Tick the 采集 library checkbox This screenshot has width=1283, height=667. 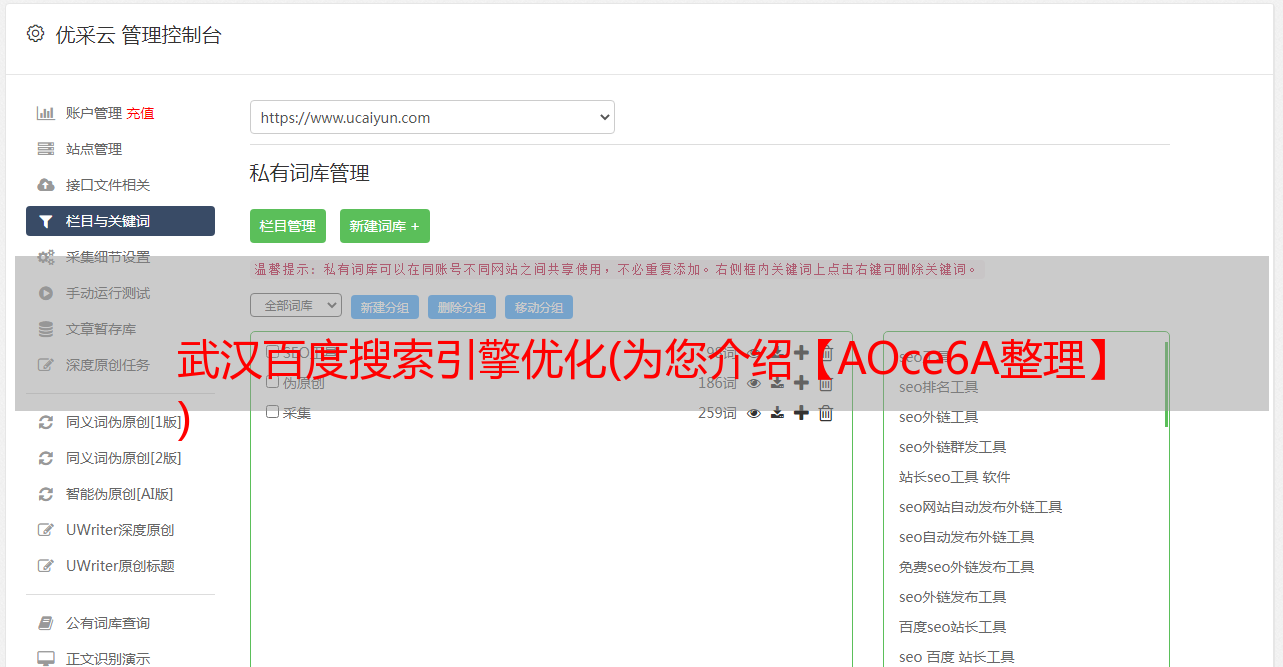point(272,412)
